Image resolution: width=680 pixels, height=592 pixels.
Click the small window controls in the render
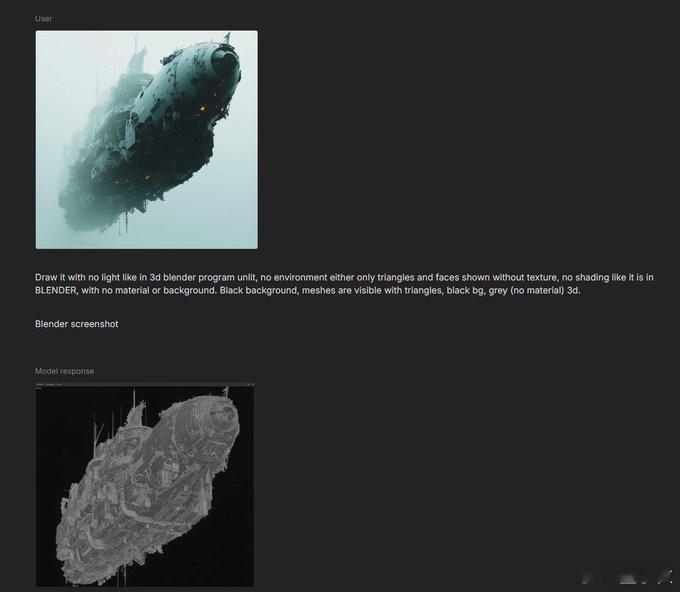tap(250, 384)
